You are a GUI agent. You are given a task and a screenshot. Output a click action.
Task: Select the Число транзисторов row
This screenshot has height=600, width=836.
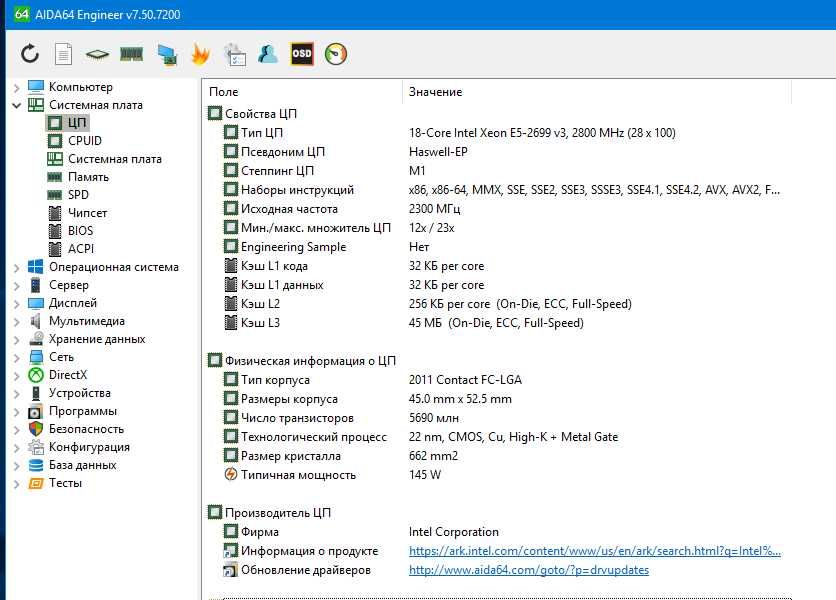[499, 418]
